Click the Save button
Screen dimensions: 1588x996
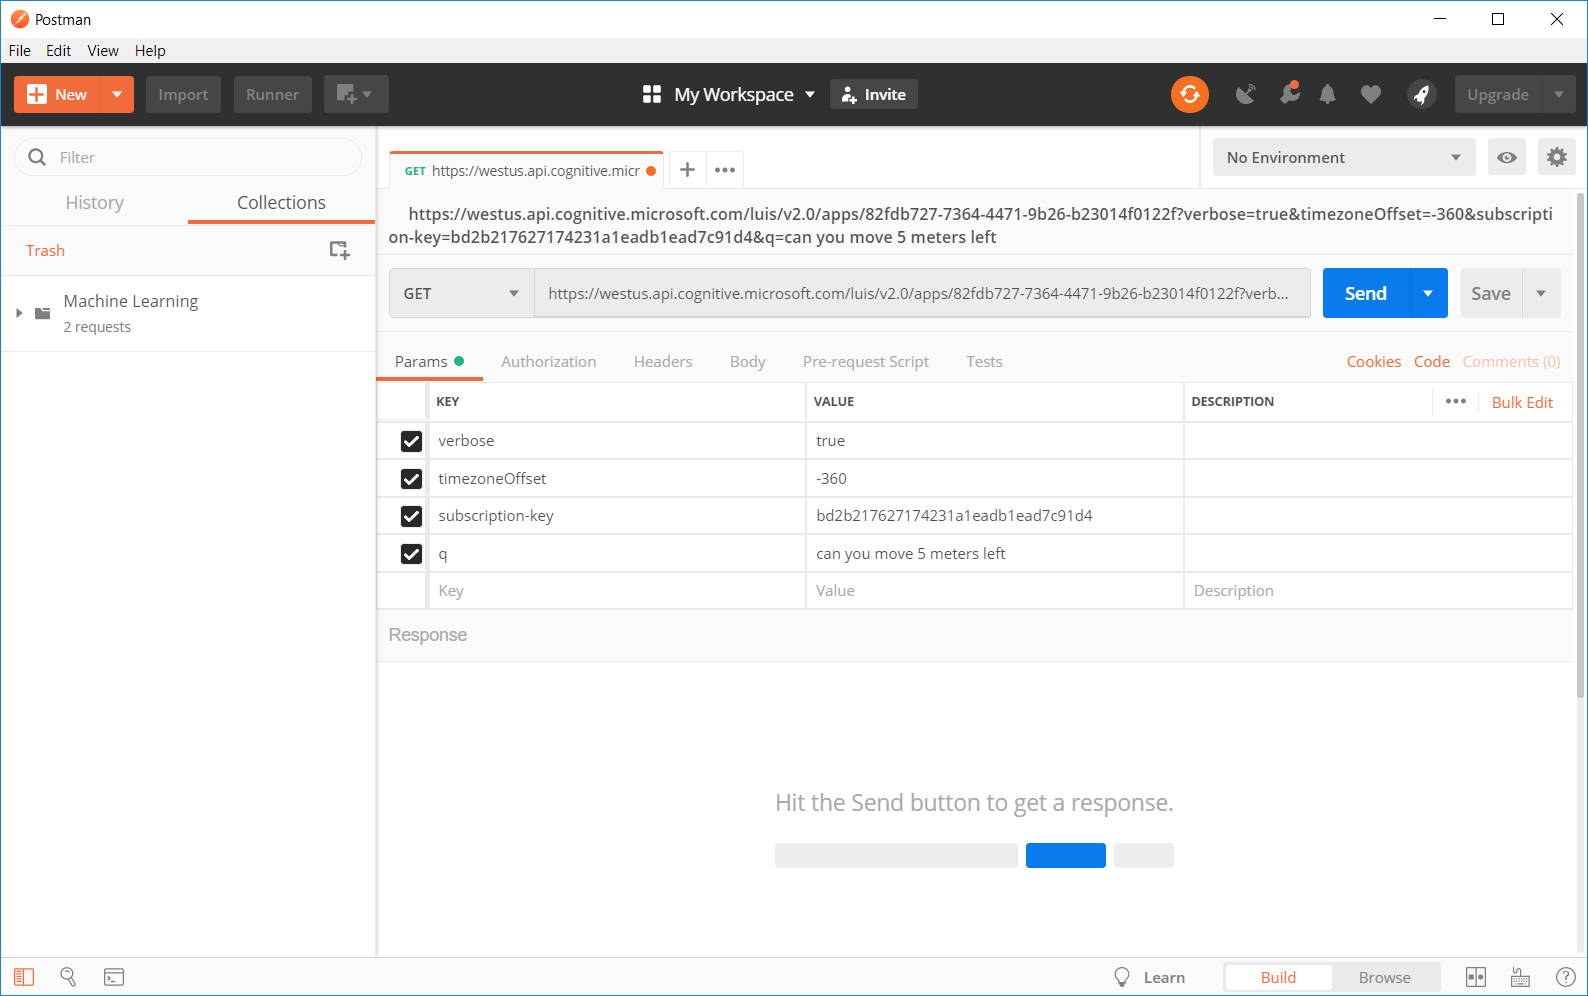pos(1491,293)
